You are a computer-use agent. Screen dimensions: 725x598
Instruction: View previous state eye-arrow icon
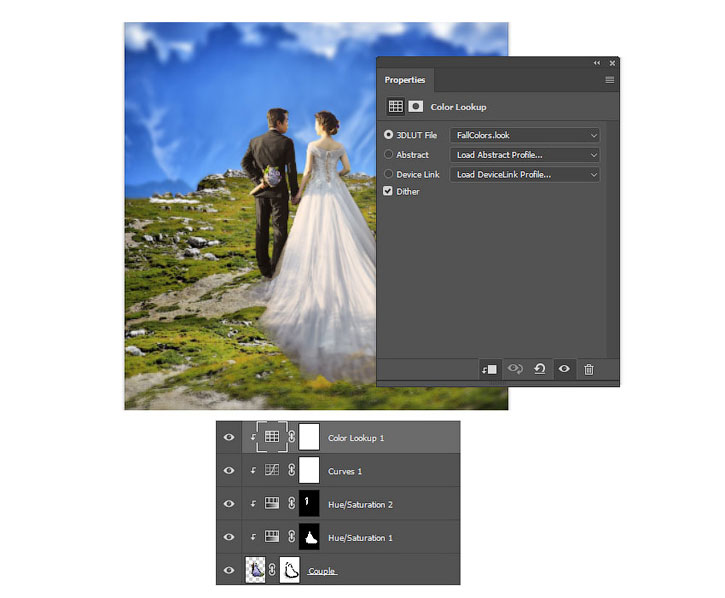click(515, 369)
